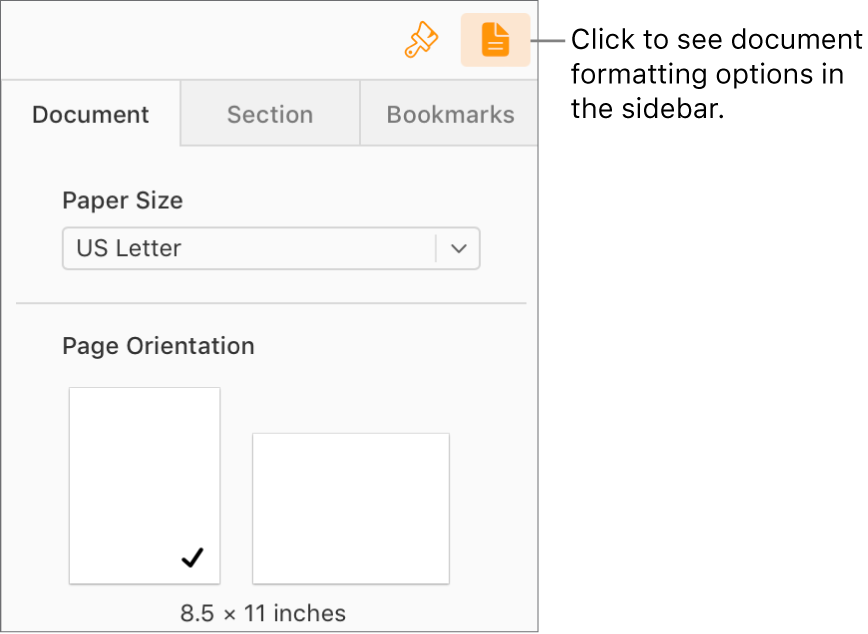Switch to the Document tab
The height and width of the screenshot is (634, 868).
click(x=91, y=114)
